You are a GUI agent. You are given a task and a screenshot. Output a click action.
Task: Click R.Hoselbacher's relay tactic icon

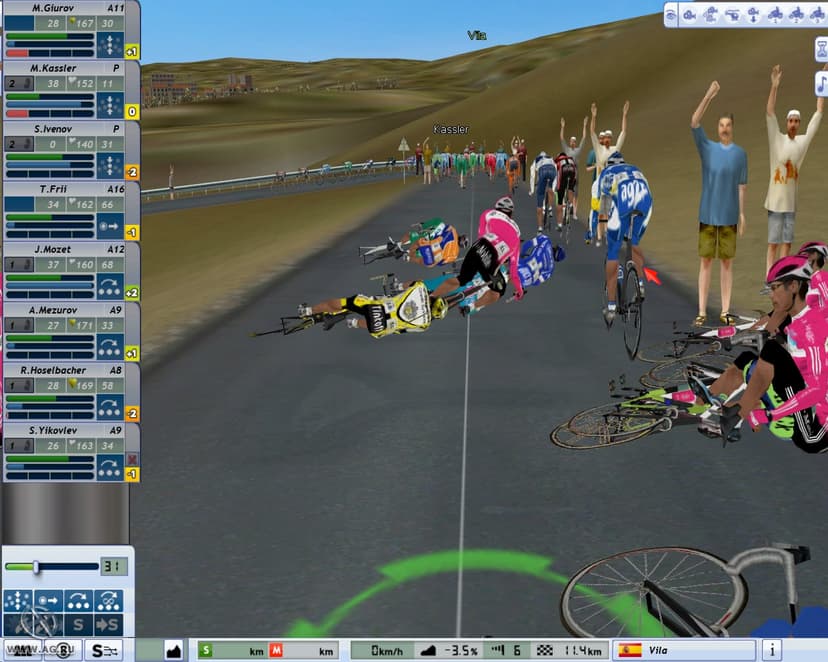click(110, 407)
